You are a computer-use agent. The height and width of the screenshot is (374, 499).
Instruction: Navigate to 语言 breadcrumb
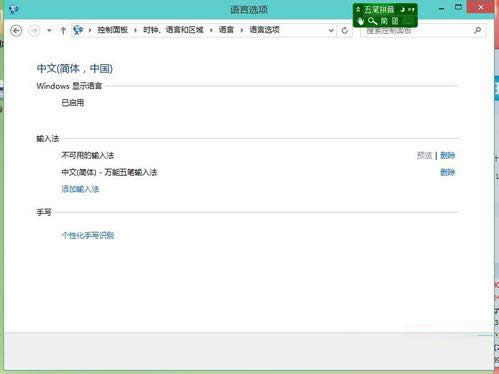(x=226, y=30)
